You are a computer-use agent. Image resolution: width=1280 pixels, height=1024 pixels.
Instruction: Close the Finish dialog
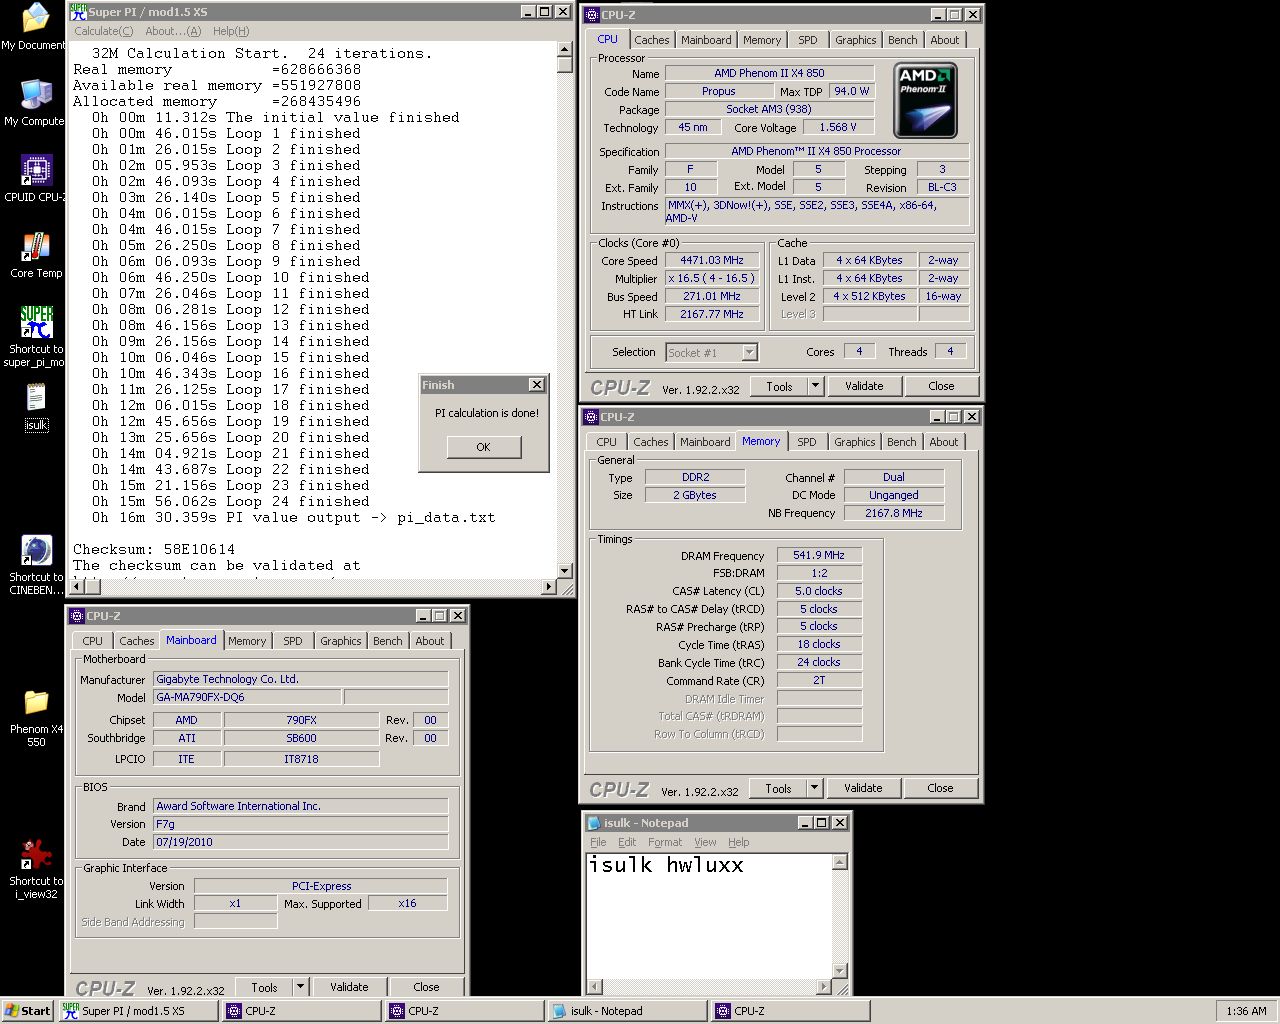point(537,385)
